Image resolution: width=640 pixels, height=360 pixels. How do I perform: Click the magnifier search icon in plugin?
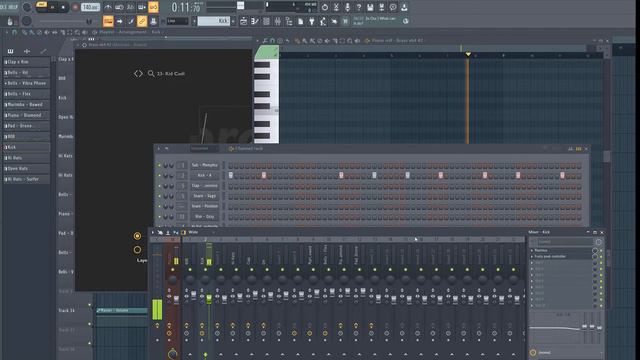(x=151, y=73)
